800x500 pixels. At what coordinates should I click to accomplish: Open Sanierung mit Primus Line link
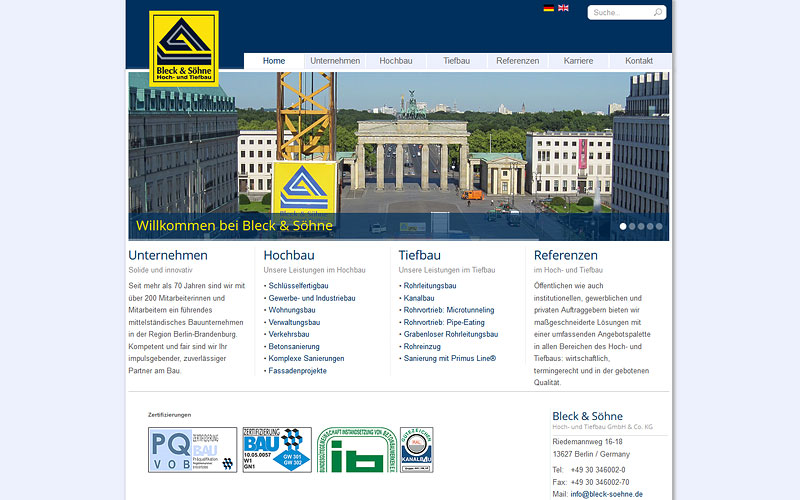[450, 358]
